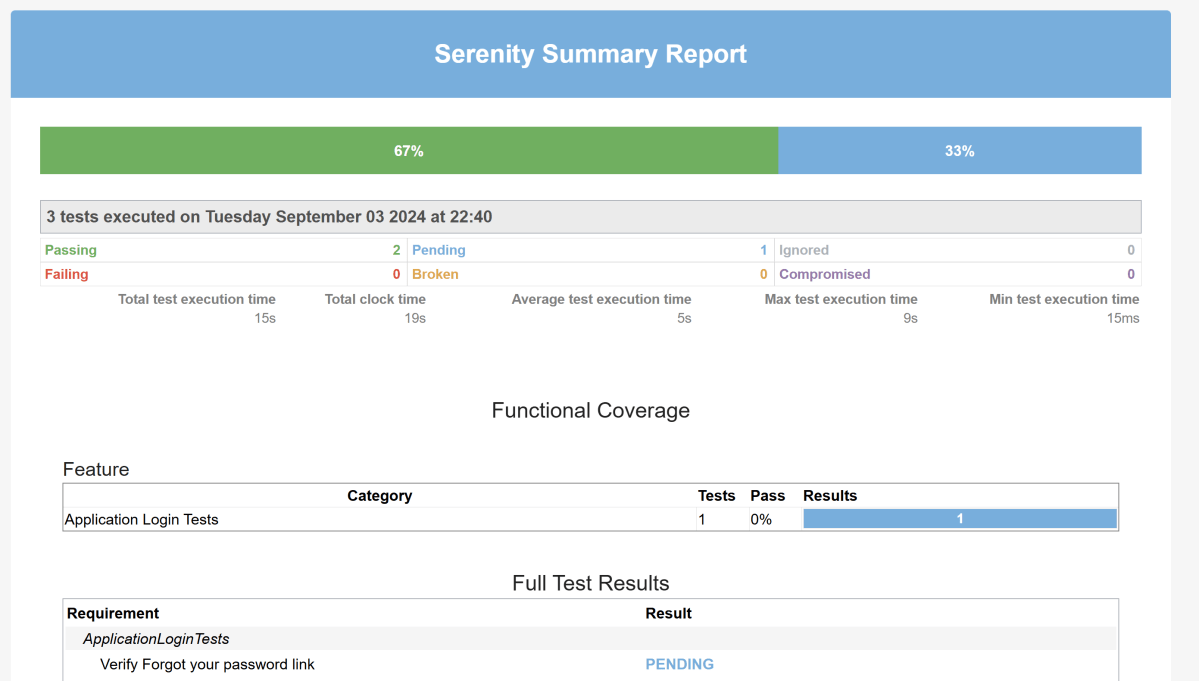This screenshot has height=681, width=1199.
Task: Click the Failing status label
Action: click(67, 274)
